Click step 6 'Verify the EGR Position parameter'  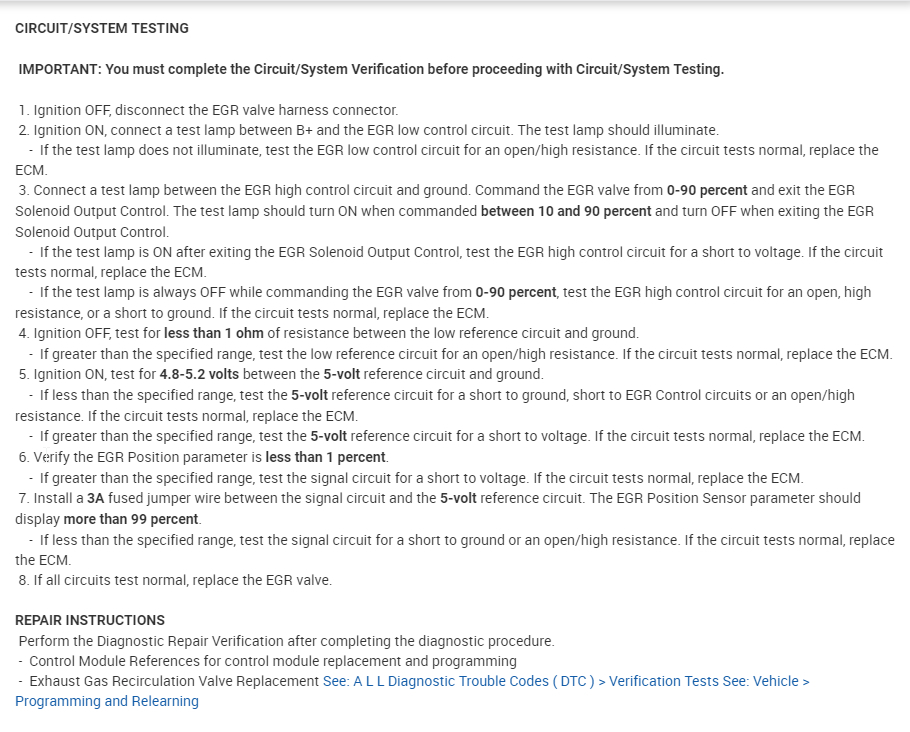140,457
